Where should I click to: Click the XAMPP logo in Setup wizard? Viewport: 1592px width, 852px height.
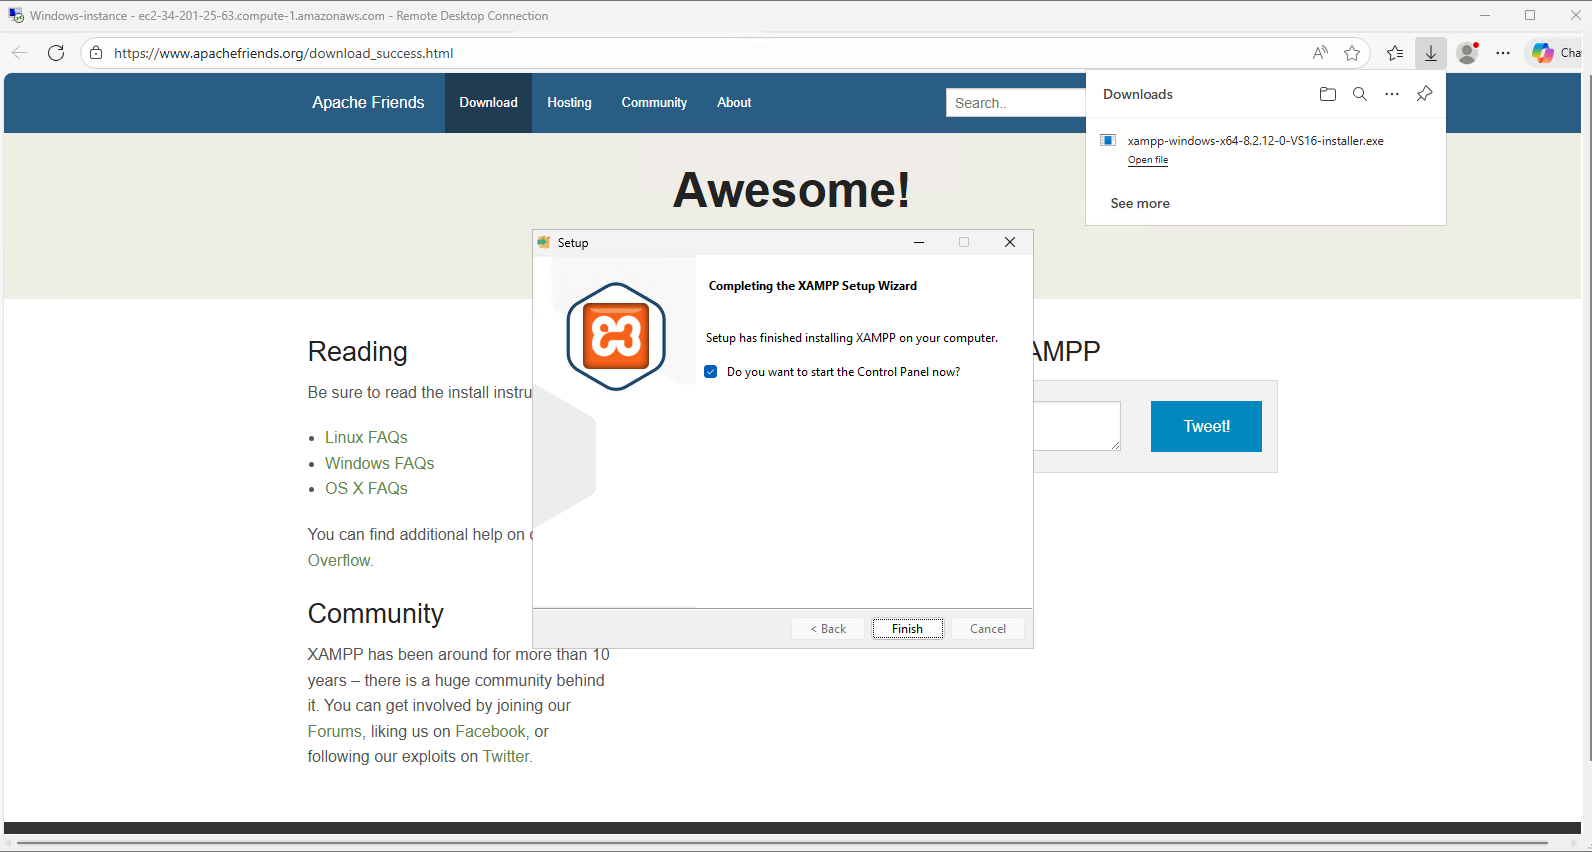(616, 336)
